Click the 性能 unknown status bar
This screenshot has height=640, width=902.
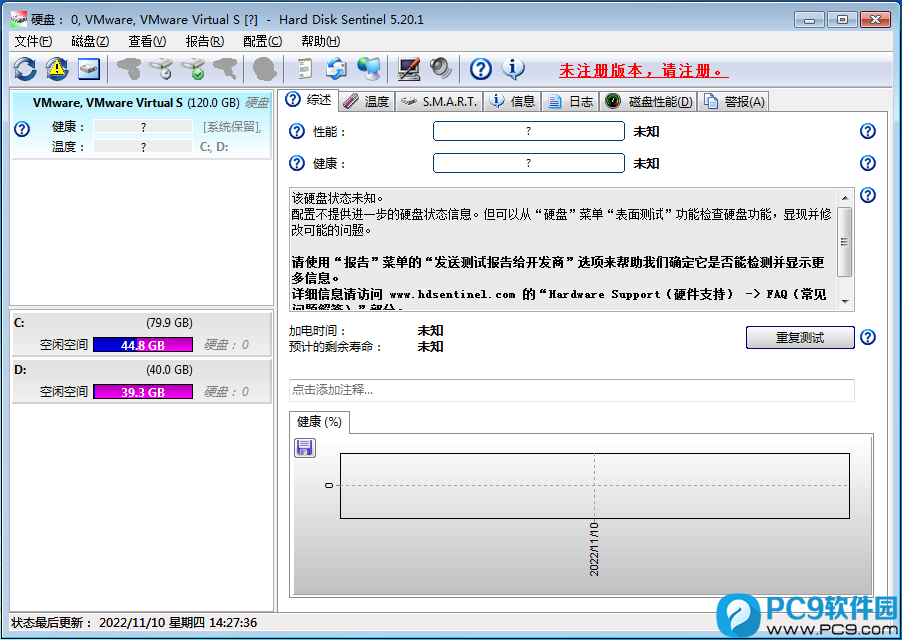coord(529,131)
